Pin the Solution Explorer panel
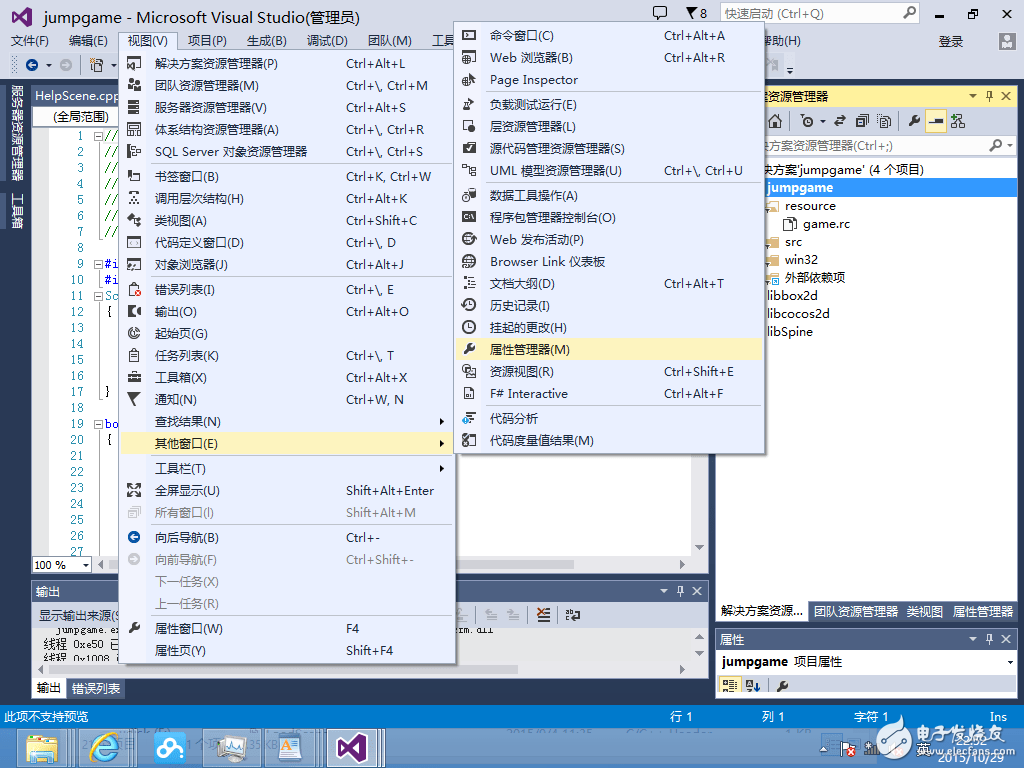The image size is (1024, 768). tap(989, 96)
